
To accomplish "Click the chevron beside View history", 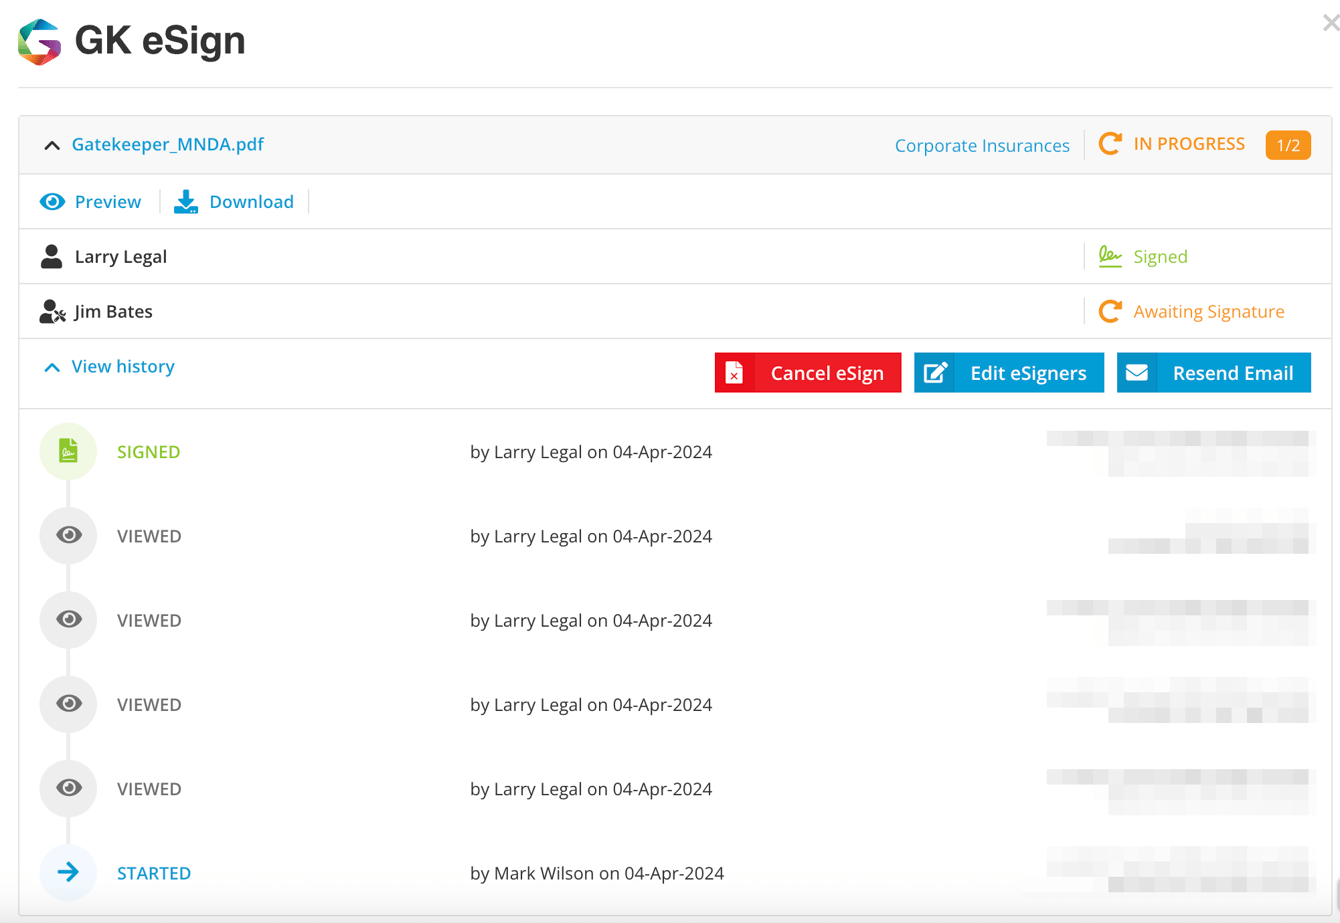I will 52,366.
